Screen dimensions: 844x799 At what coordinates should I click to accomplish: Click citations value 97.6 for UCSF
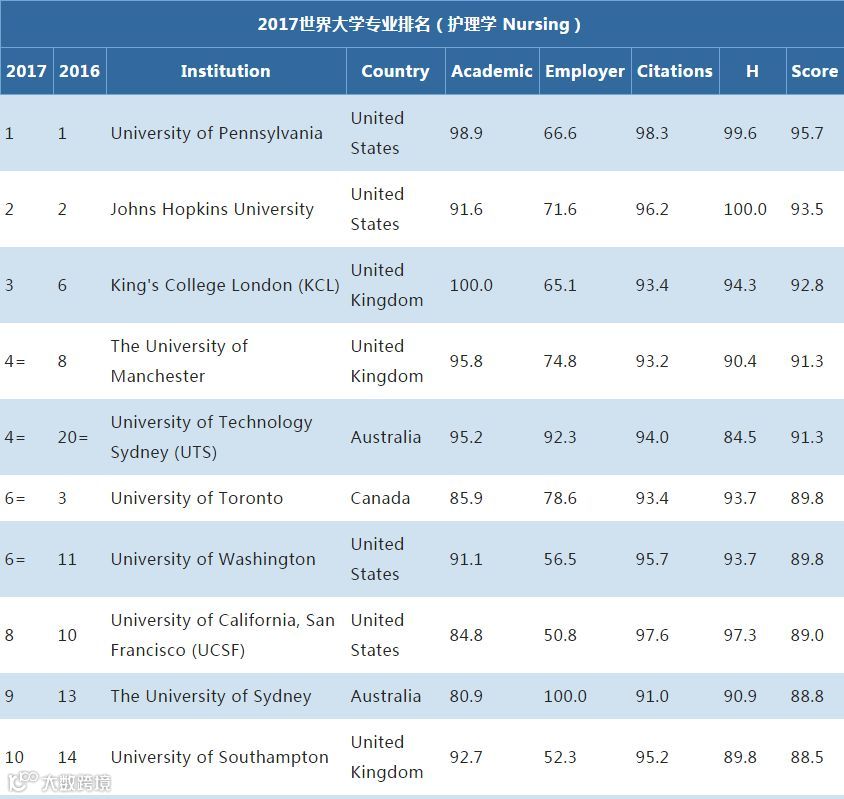pos(652,635)
